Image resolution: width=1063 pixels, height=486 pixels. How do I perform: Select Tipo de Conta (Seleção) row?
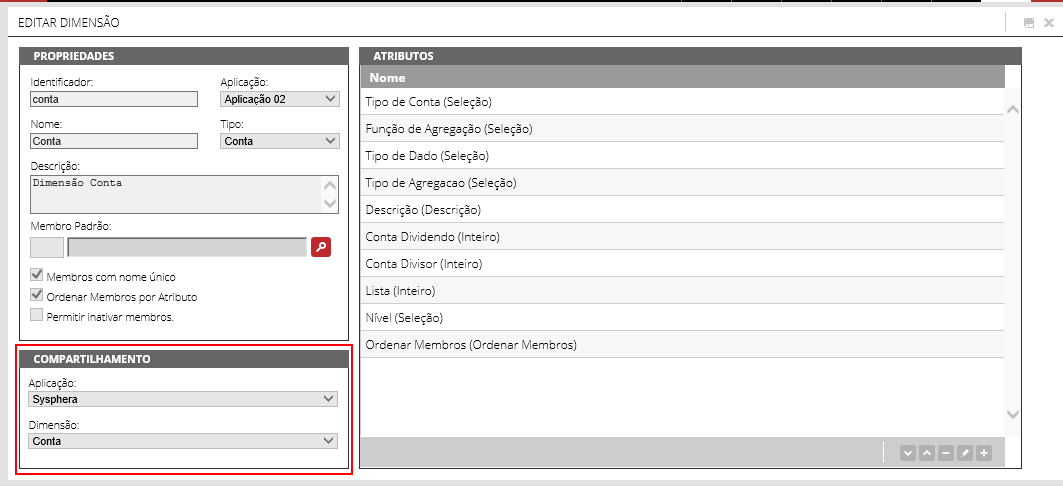(682, 102)
